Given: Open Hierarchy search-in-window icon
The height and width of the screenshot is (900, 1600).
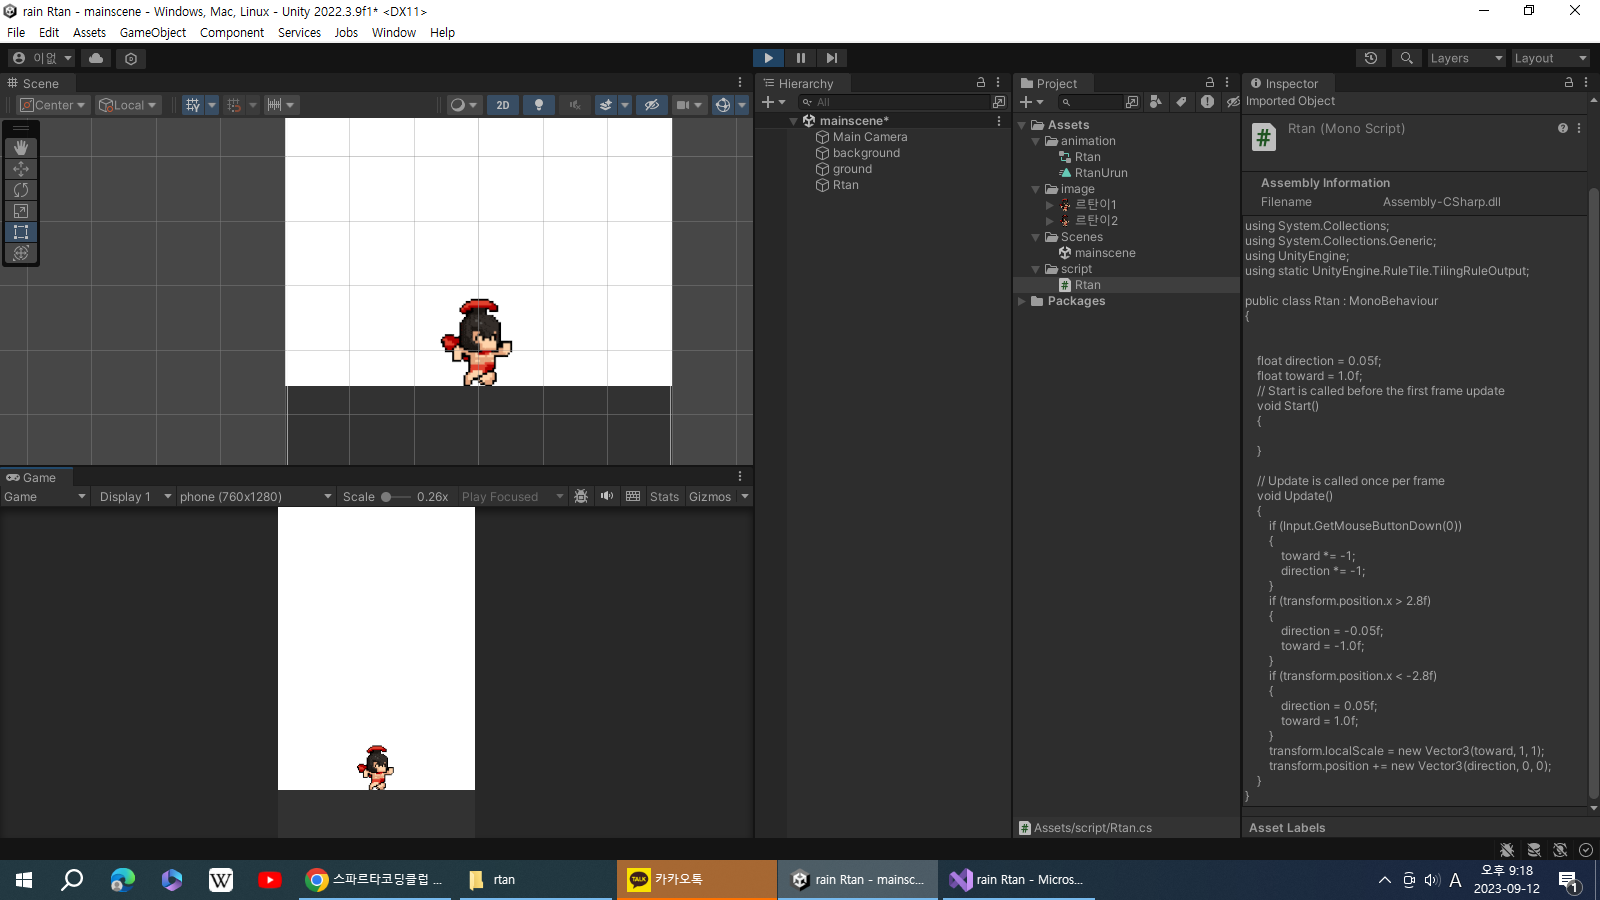Looking at the screenshot, I should [x=998, y=102].
